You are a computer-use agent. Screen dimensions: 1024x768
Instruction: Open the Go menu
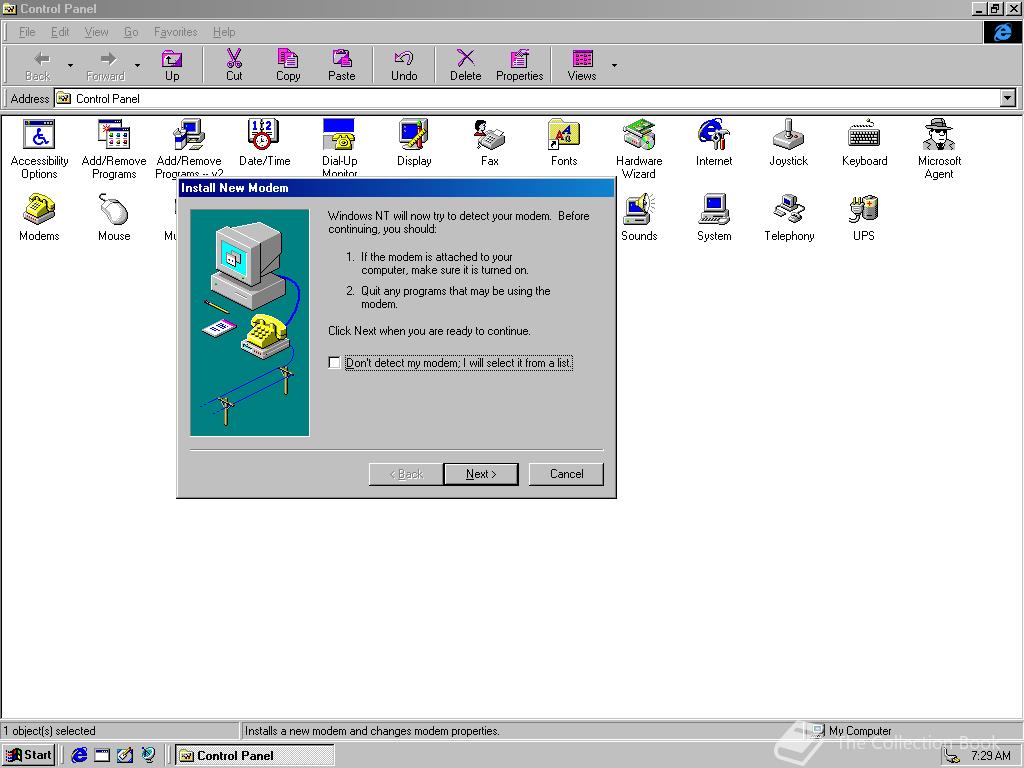click(131, 32)
